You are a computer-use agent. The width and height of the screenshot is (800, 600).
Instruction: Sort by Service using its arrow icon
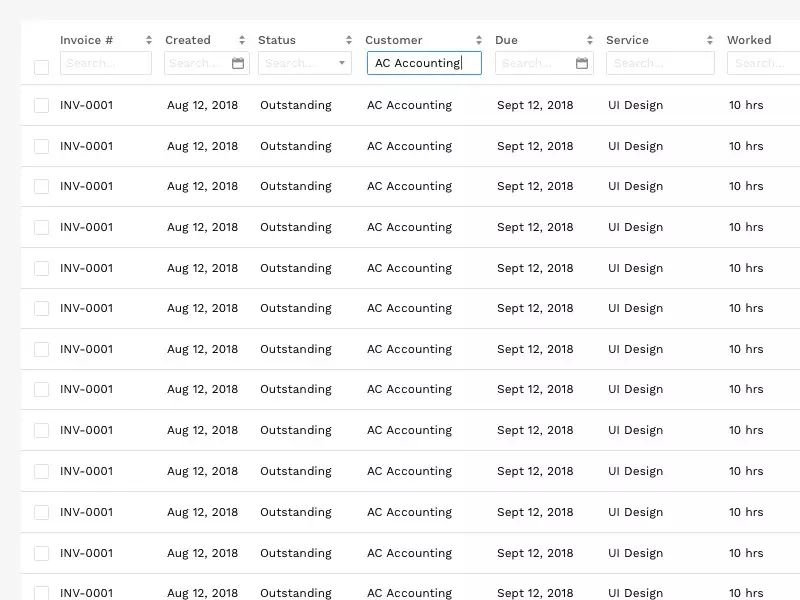pyautogui.click(x=710, y=40)
